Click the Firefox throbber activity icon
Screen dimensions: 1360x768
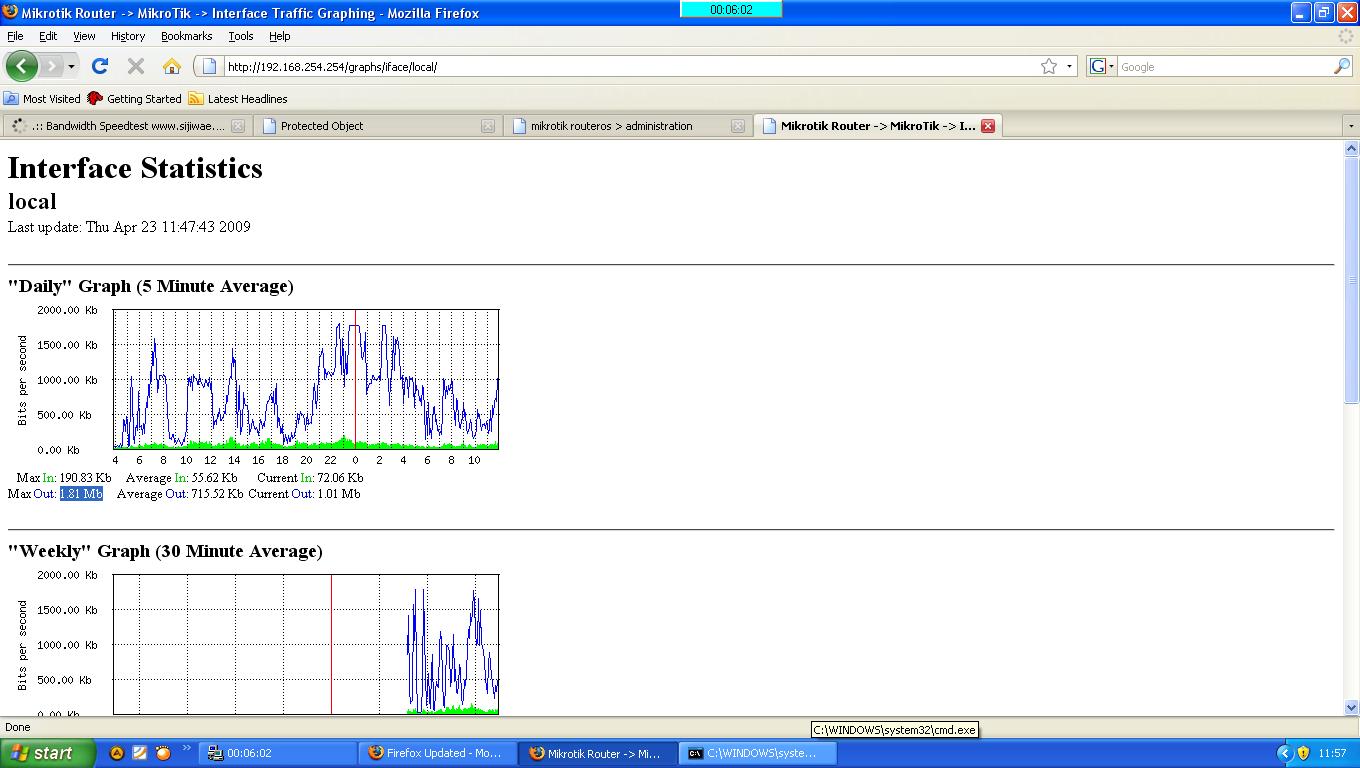pyautogui.click(x=1346, y=36)
